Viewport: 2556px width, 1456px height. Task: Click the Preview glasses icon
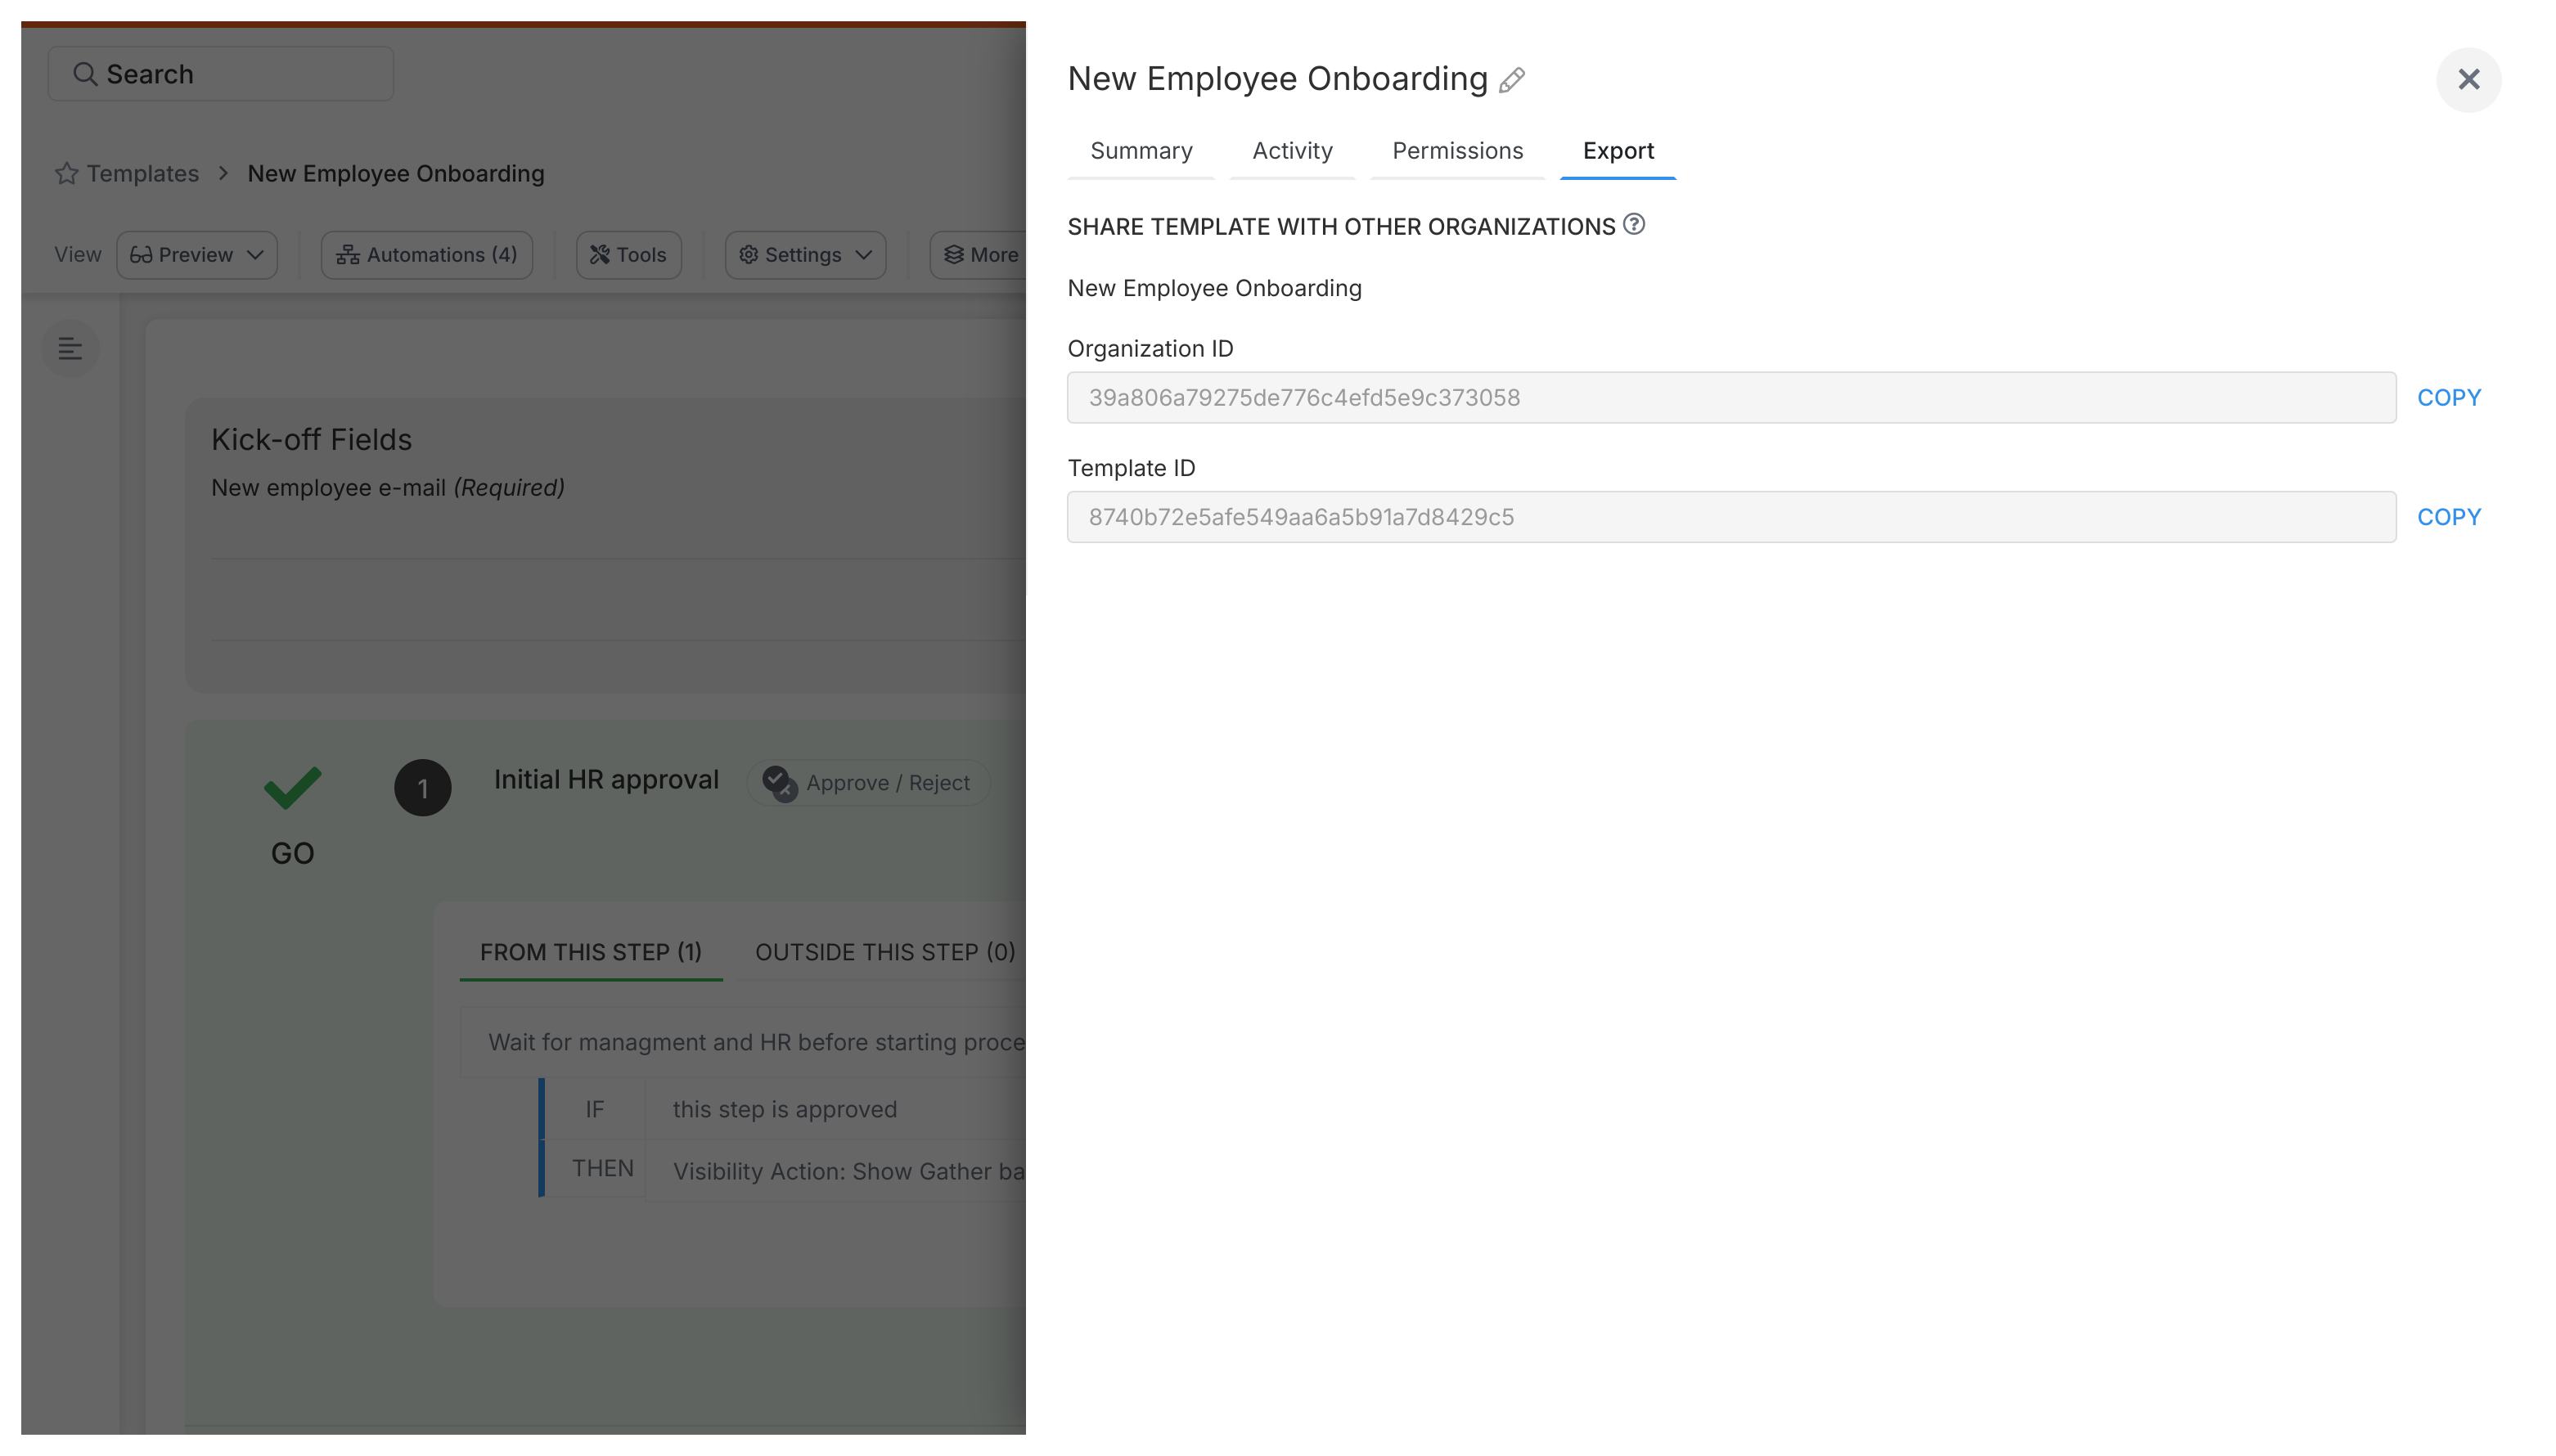point(141,255)
